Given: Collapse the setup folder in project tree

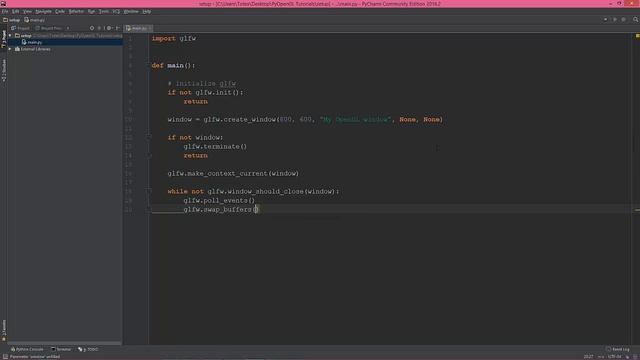Looking at the screenshot, I should [10, 36].
